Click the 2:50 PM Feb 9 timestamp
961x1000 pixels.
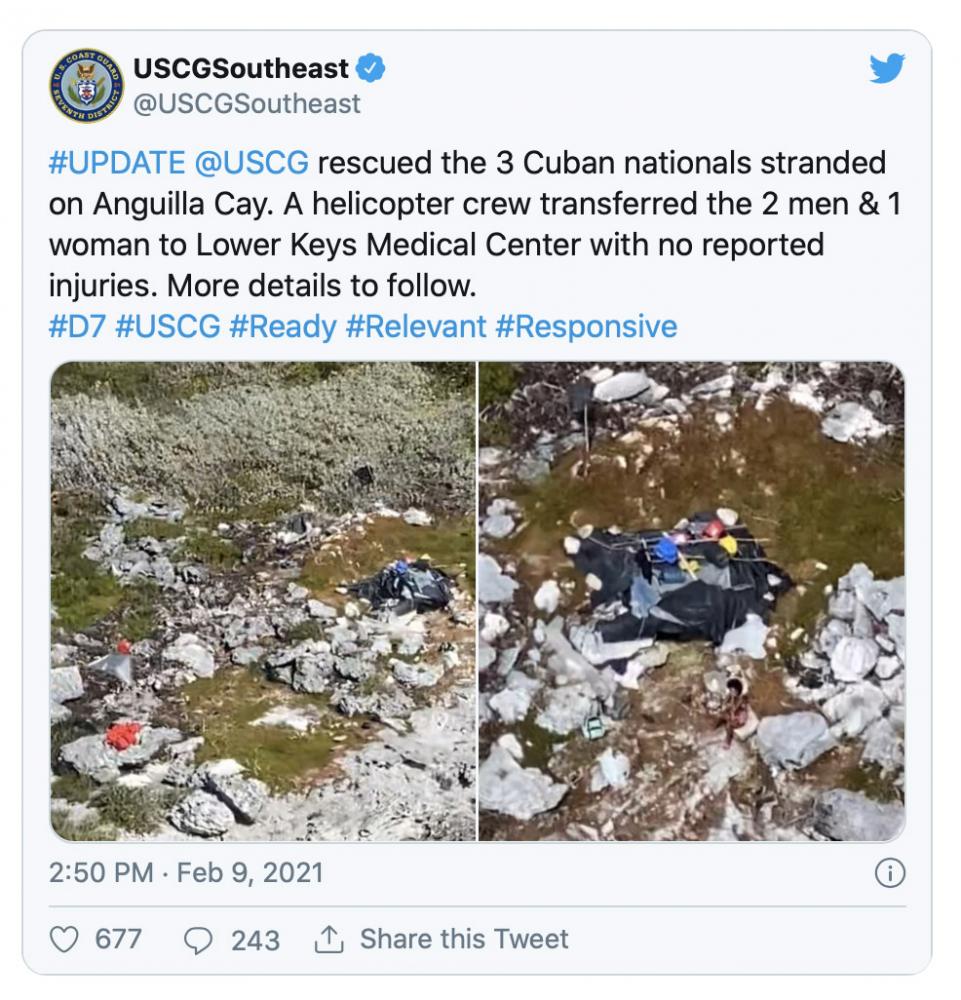[186, 873]
